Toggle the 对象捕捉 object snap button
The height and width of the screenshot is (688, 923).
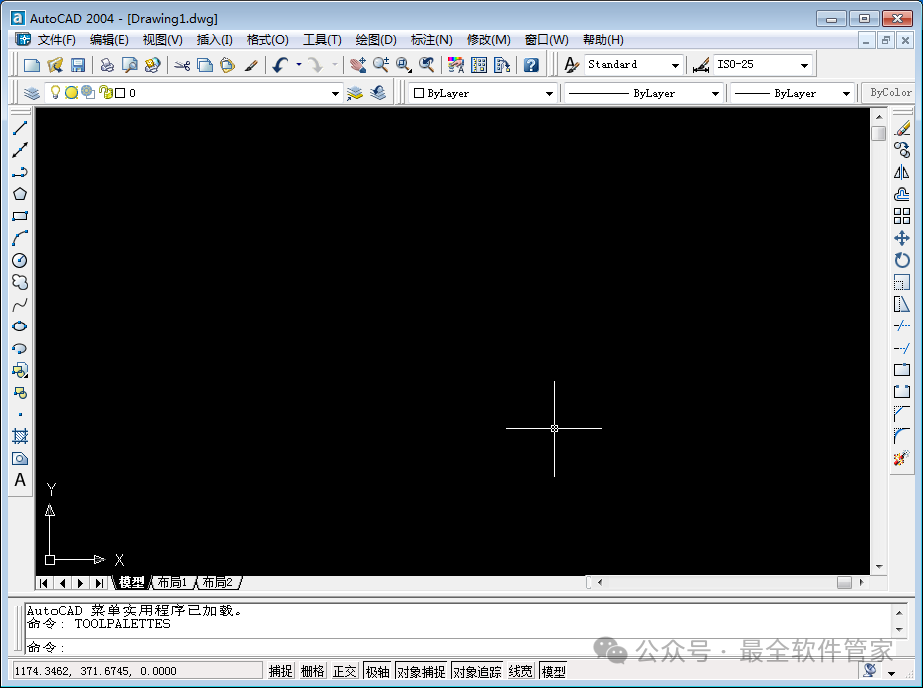421,671
